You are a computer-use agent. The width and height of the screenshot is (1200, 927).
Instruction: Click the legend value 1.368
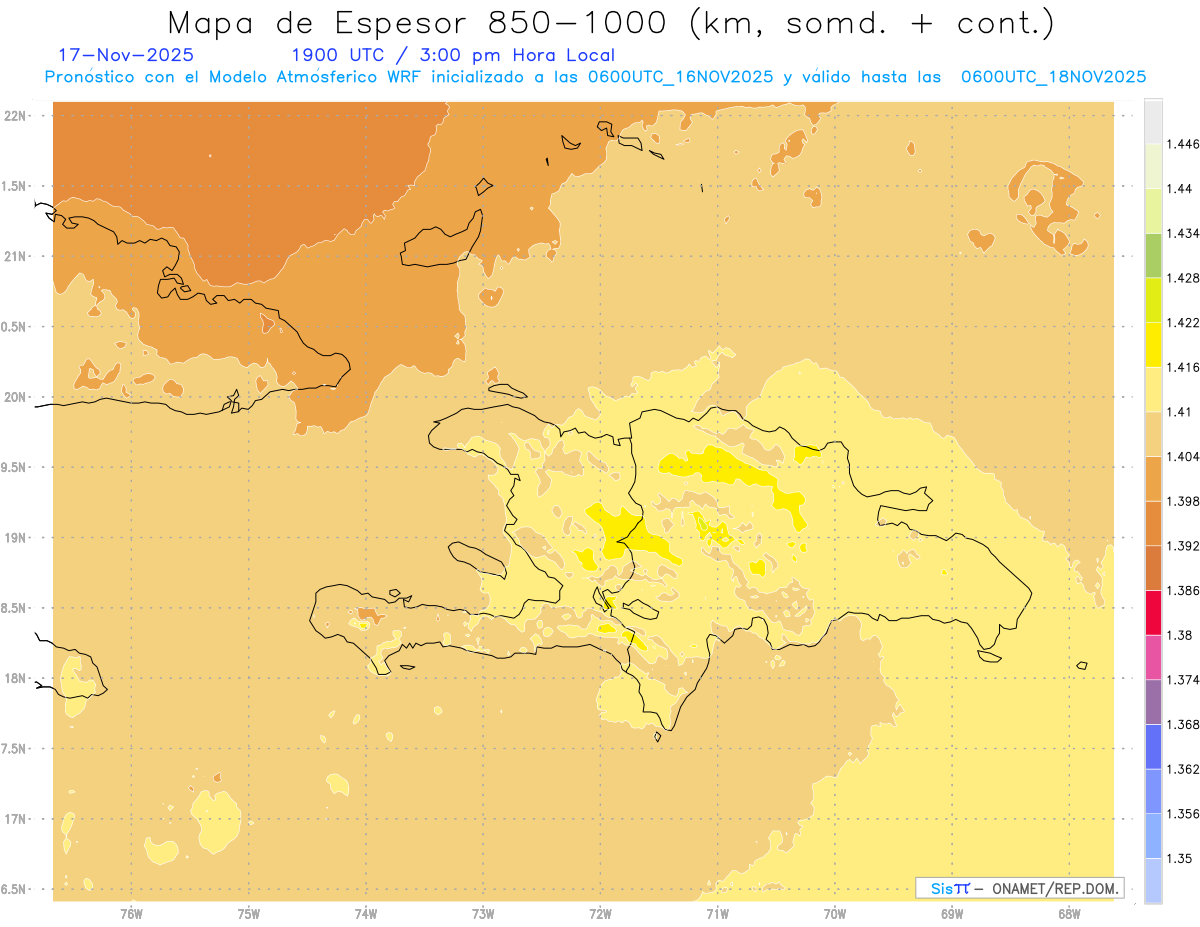click(x=1184, y=724)
